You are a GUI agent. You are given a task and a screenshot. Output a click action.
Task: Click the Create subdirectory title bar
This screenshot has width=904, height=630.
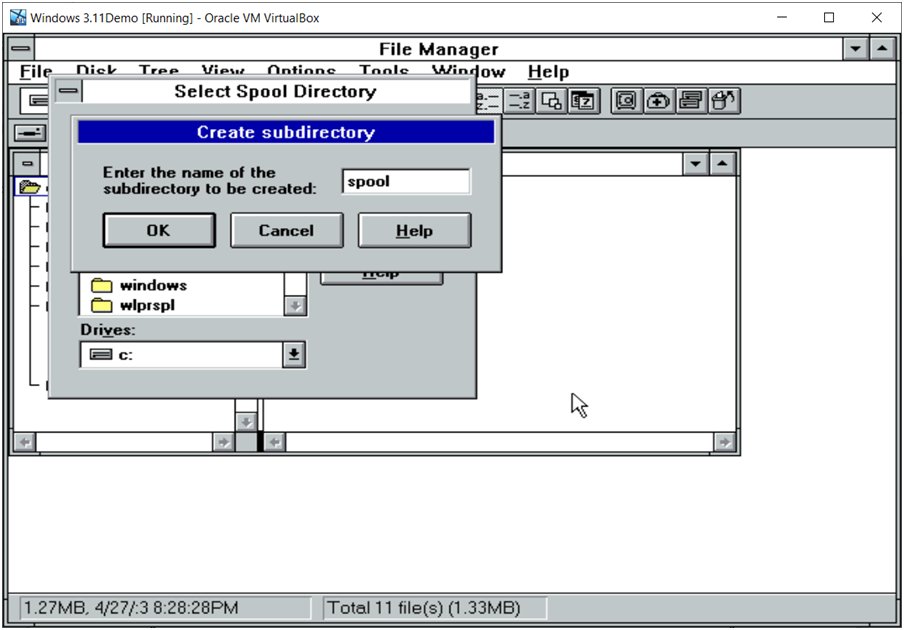[286, 132]
